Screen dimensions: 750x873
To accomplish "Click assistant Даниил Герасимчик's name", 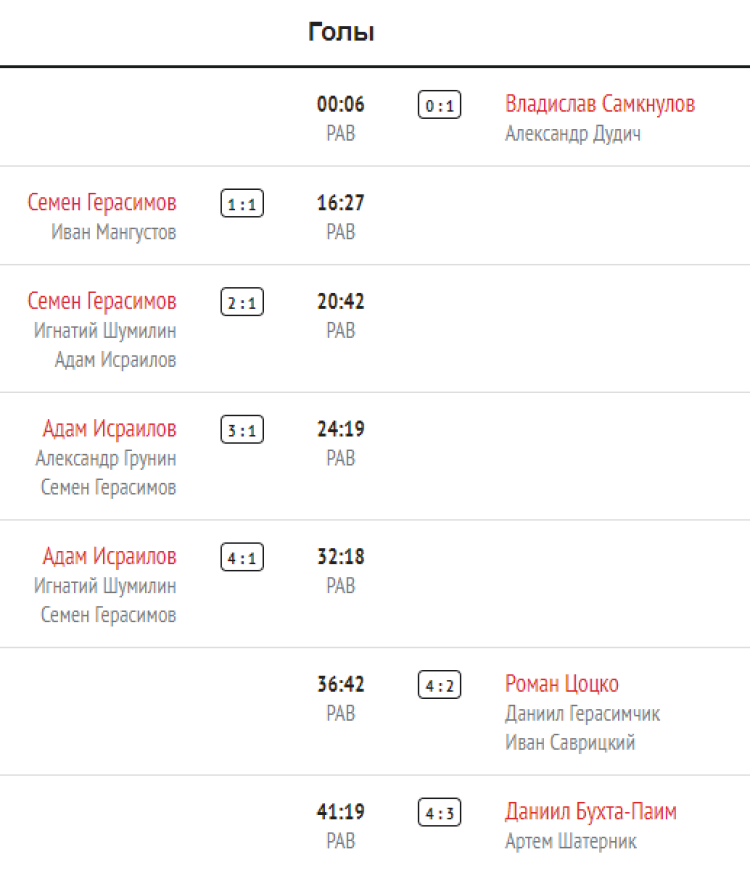I will pyautogui.click(x=583, y=713).
